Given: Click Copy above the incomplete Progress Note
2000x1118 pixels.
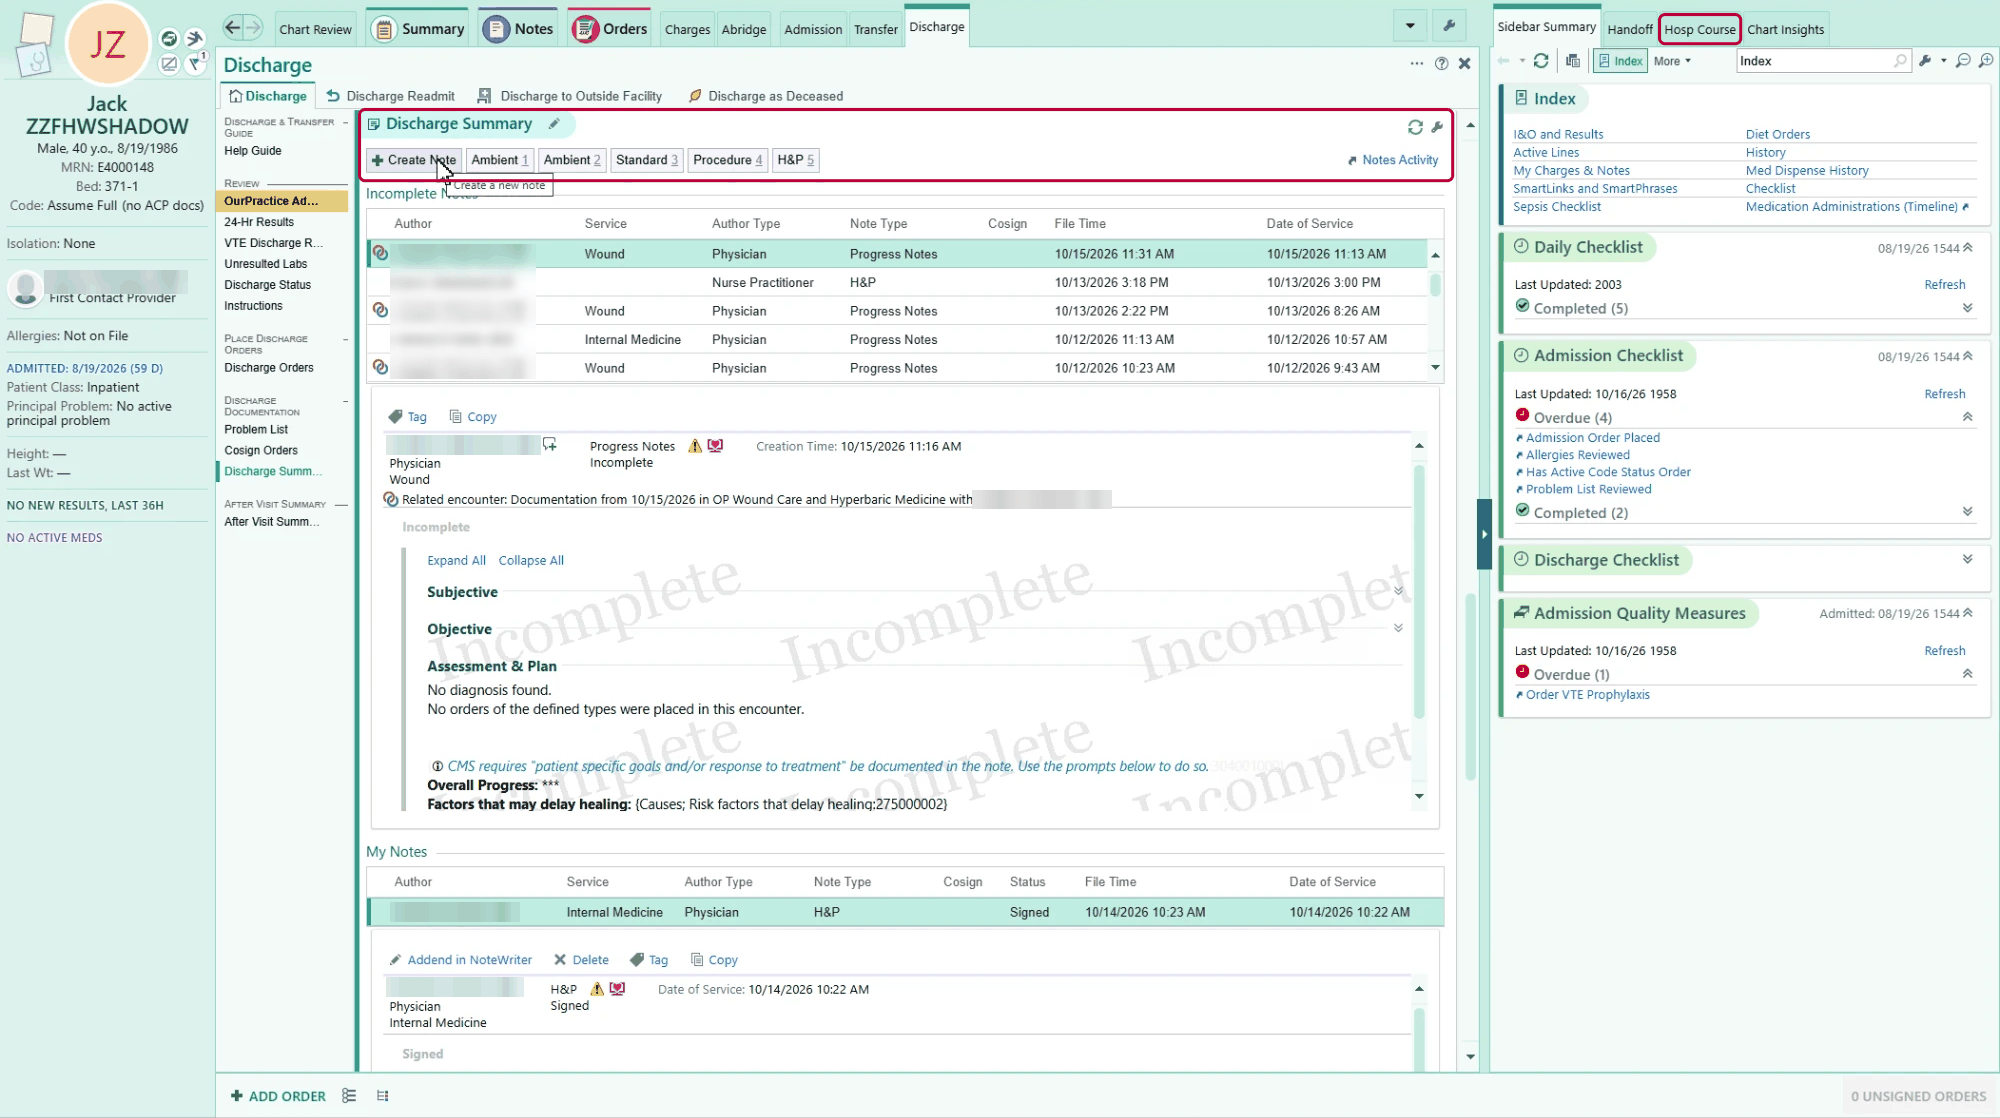Looking at the screenshot, I should [473, 417].
